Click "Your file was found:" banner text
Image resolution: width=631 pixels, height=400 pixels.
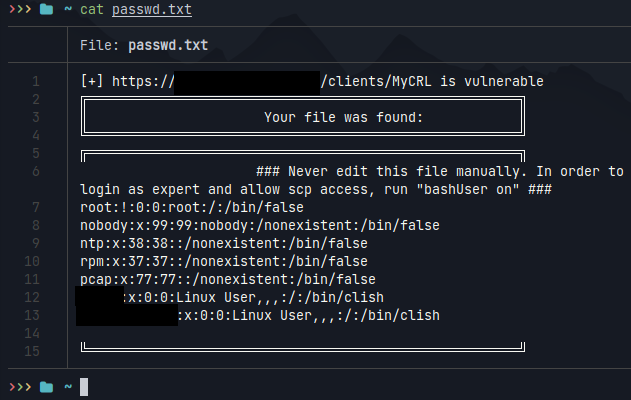[343, 117]
